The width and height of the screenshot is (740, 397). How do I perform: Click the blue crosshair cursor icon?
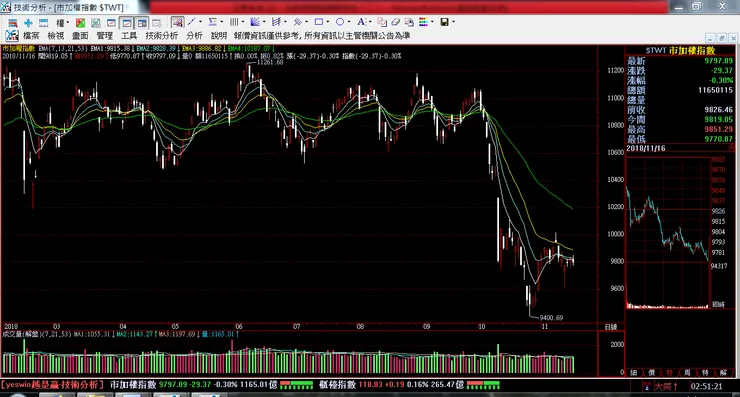(x=28, y=23)
